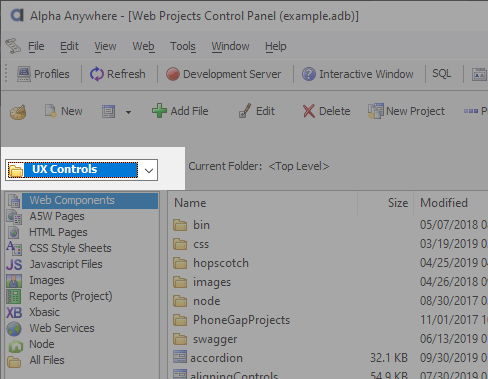Click the HTML Pages category icon
Viewport: 488px width, 379px height.
click(x=14, y=232)
